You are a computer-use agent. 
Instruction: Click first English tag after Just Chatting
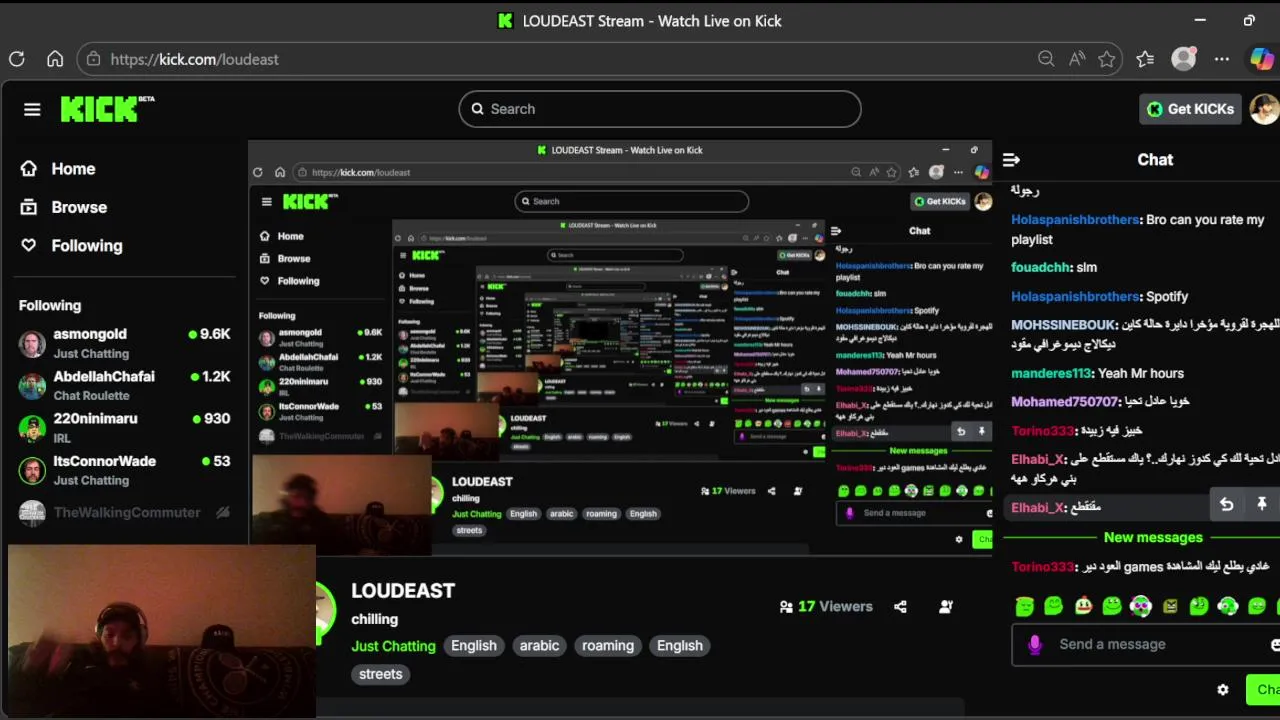tap(474, 645)
